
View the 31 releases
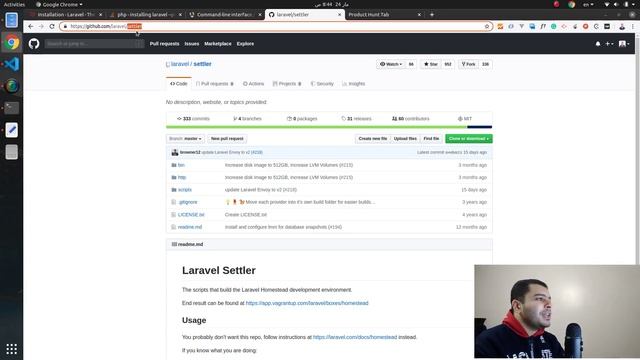356,118
